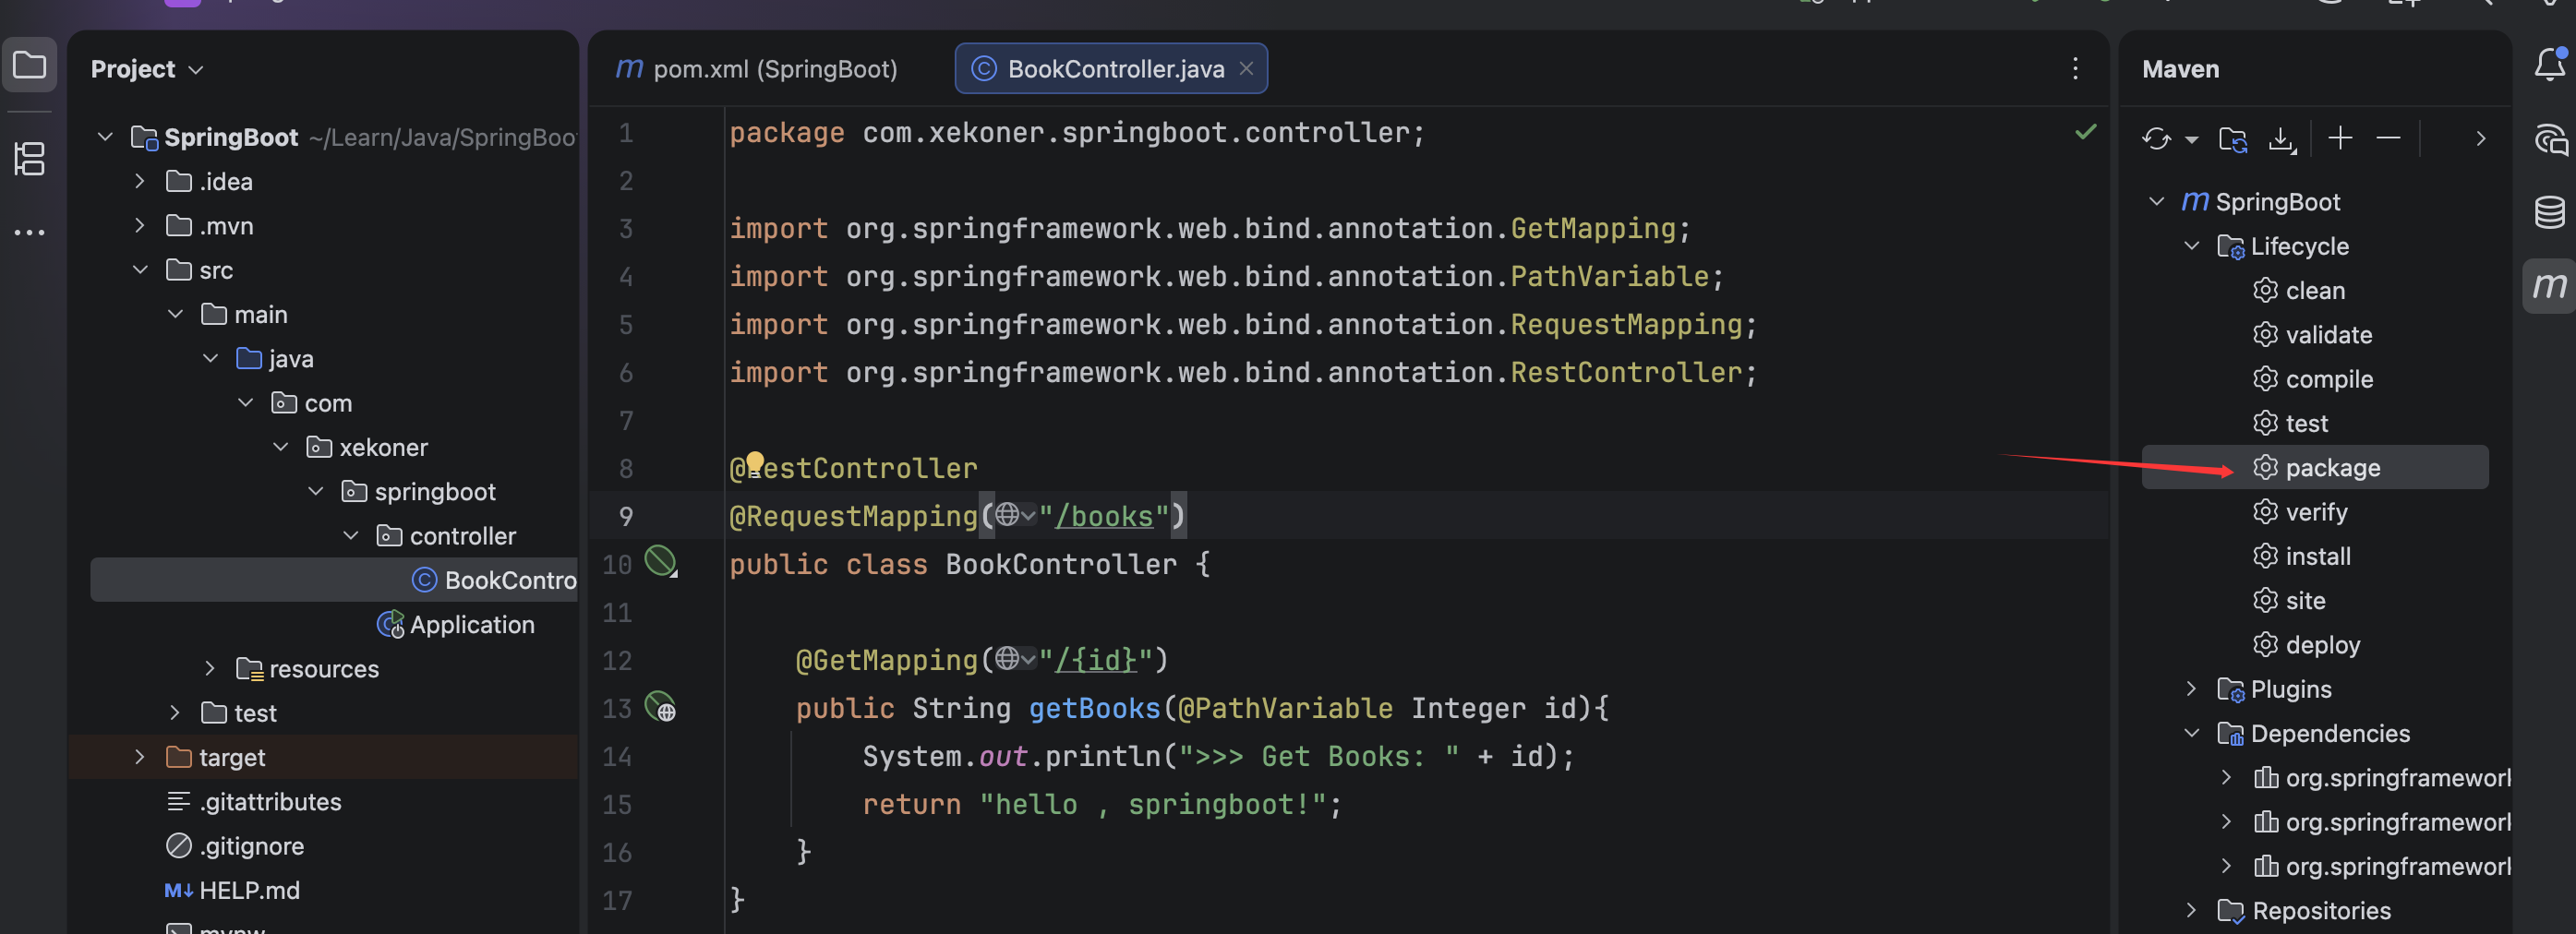The image size is (2576, 934).
Task: Open the Structure tool window
Action: (29, 159)
